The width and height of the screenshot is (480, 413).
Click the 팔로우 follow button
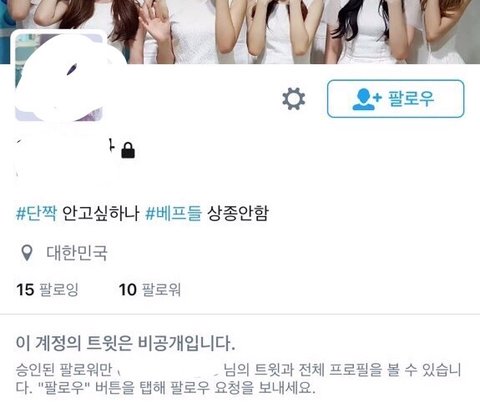coord(395,99)
